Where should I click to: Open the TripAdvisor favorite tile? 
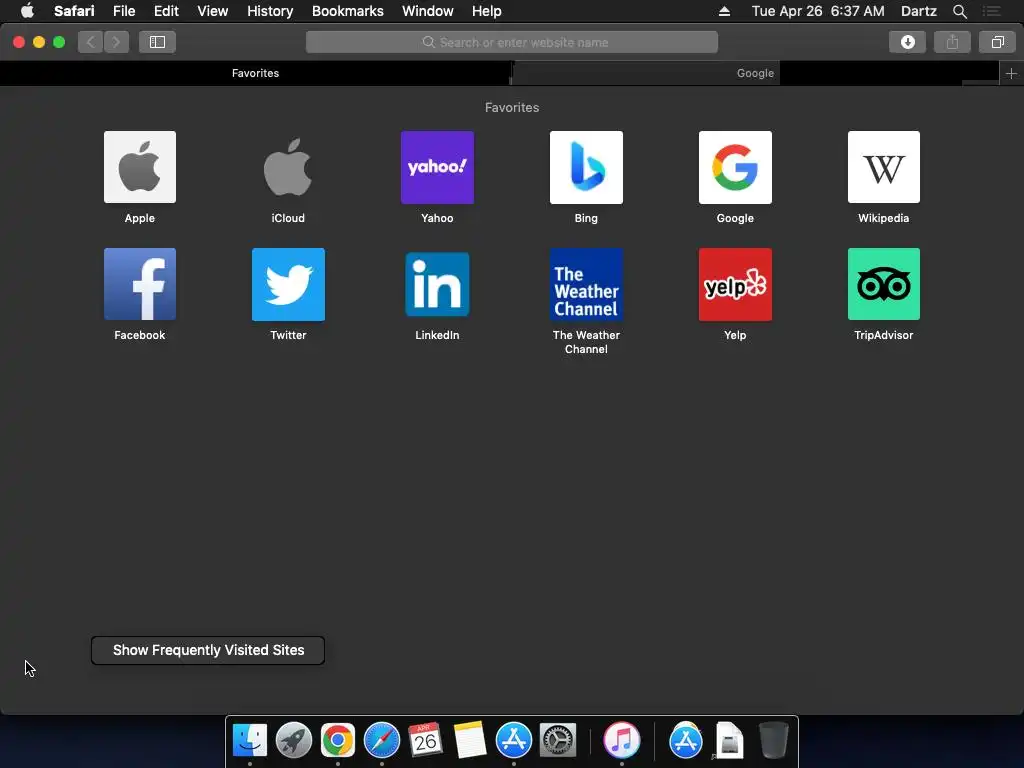coord(884,284)
